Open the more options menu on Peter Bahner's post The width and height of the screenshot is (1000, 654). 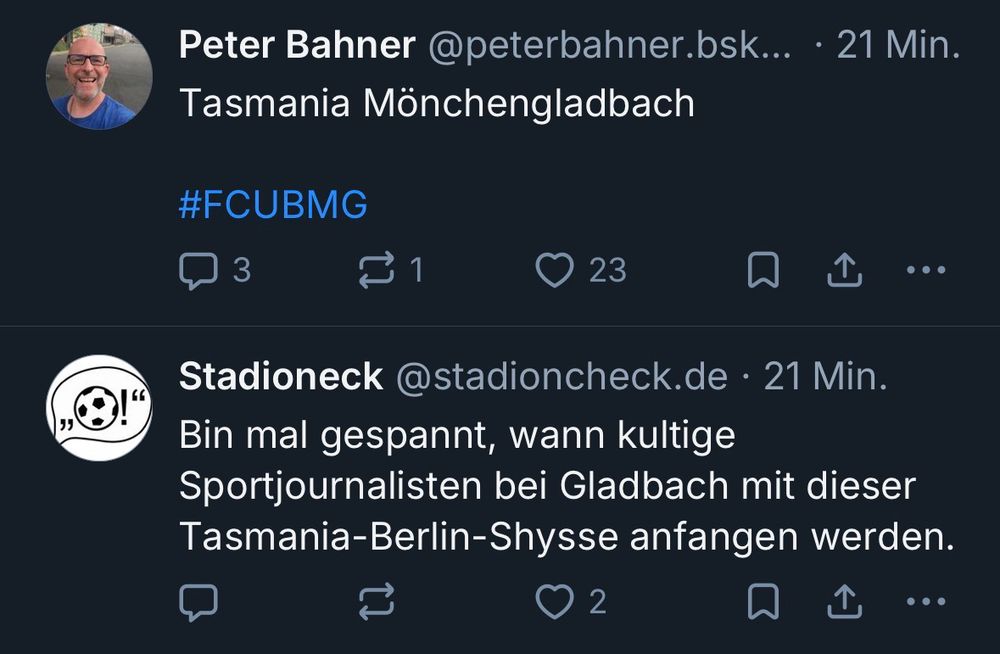[x=930, y=268]
